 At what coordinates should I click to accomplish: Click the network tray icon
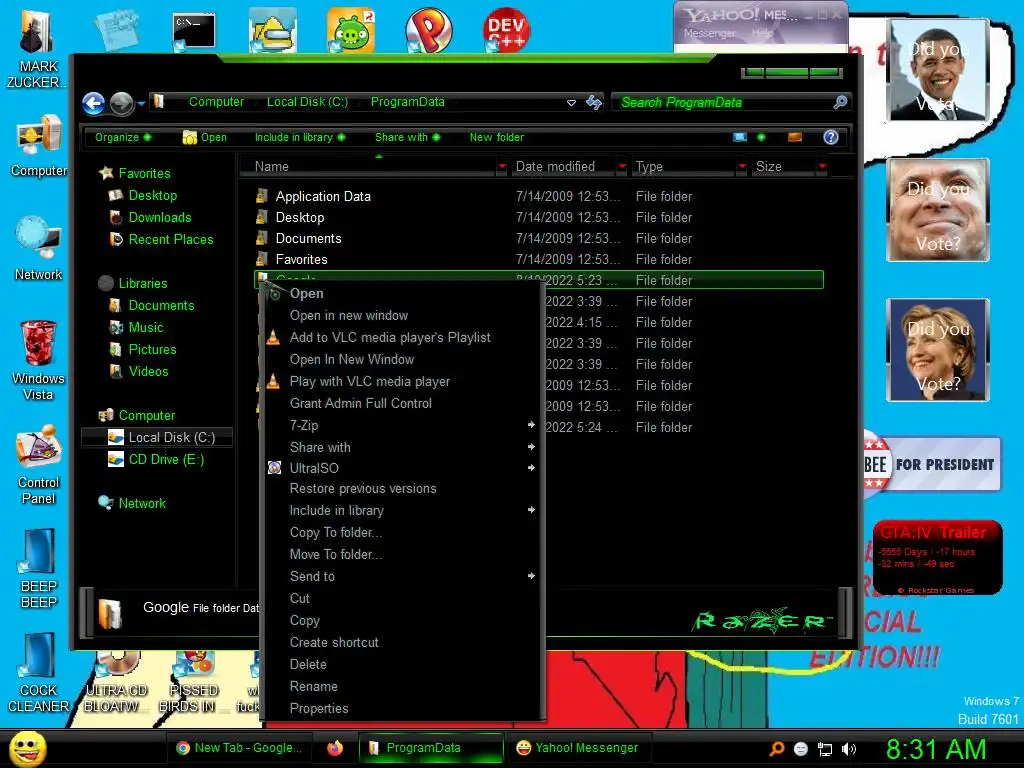[825, 749]
